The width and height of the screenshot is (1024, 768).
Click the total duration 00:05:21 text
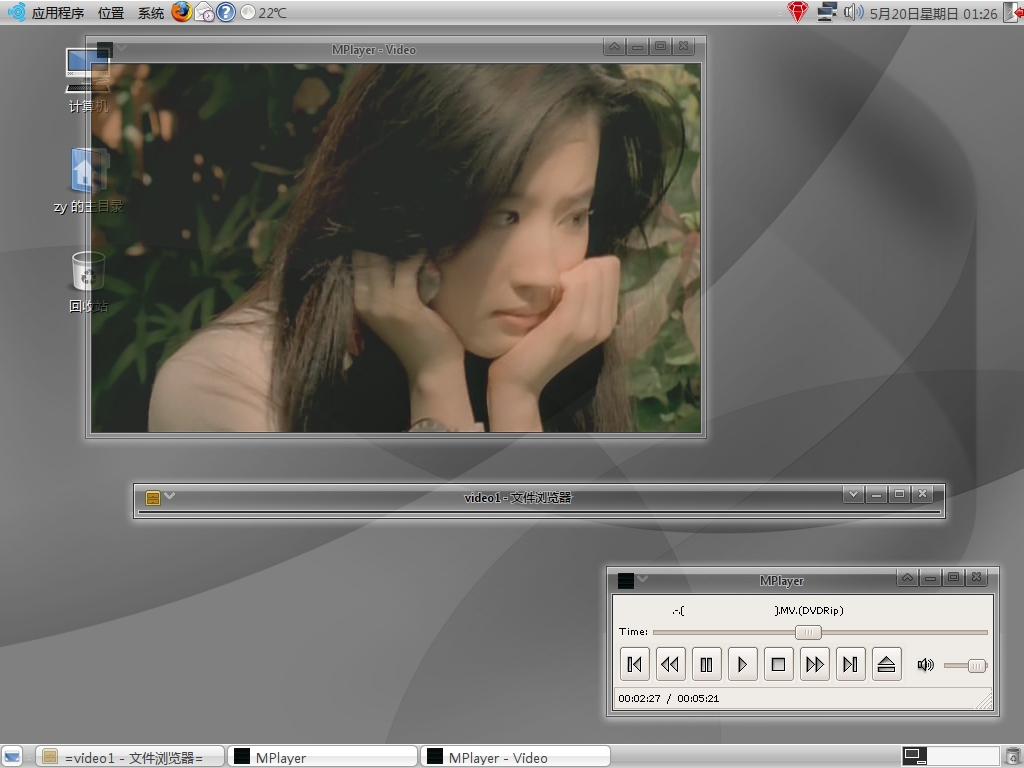pyautogui.click(x=698, y=698)
